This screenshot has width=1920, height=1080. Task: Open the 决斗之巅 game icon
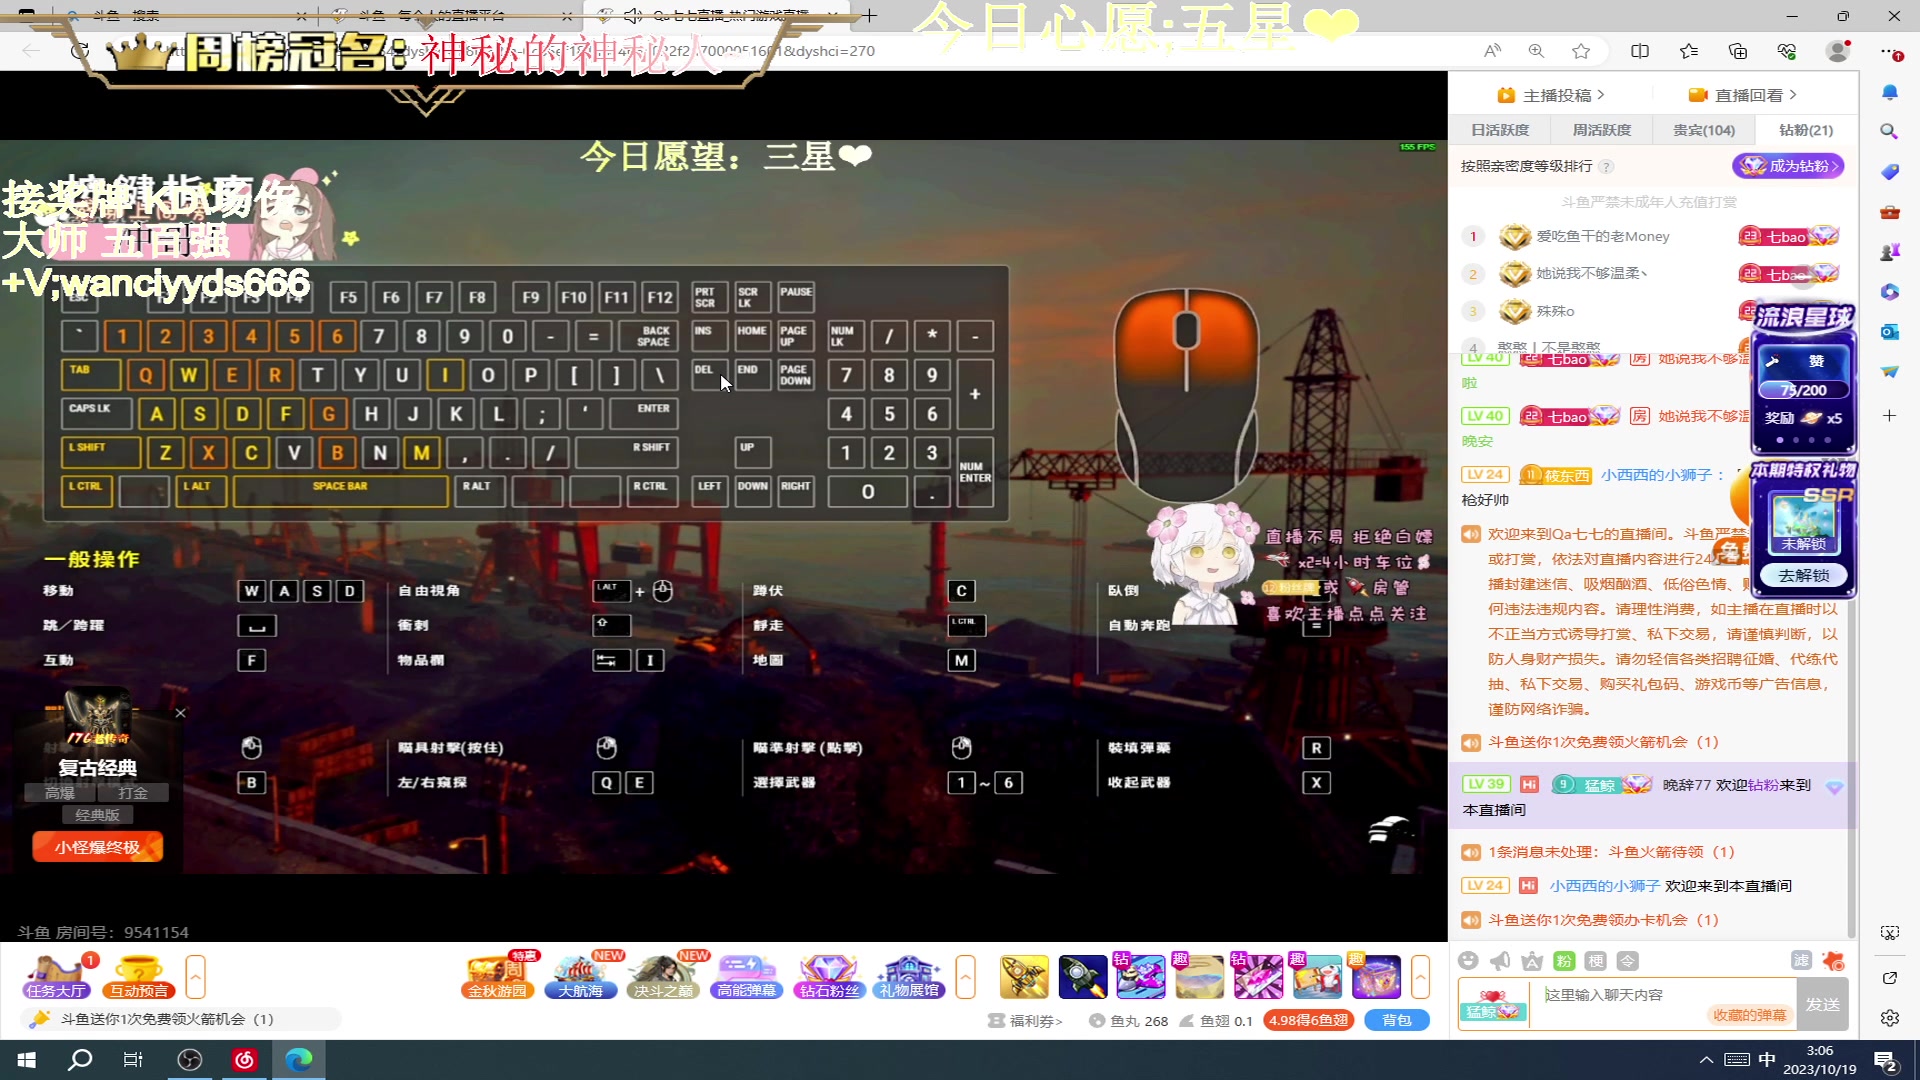coord(663,977)
